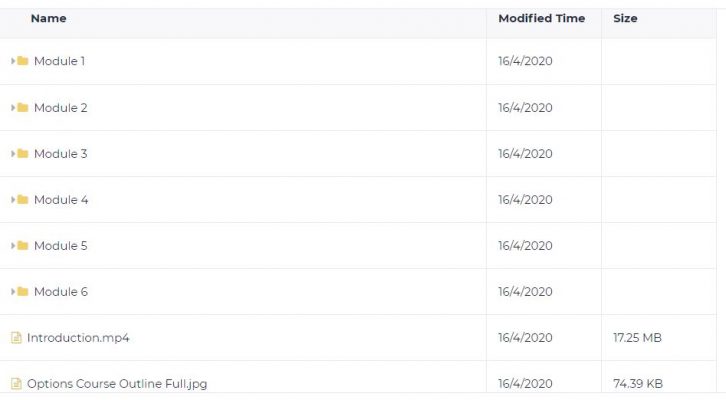
Task: Sort by the Size column header
Action: [625, 19]
